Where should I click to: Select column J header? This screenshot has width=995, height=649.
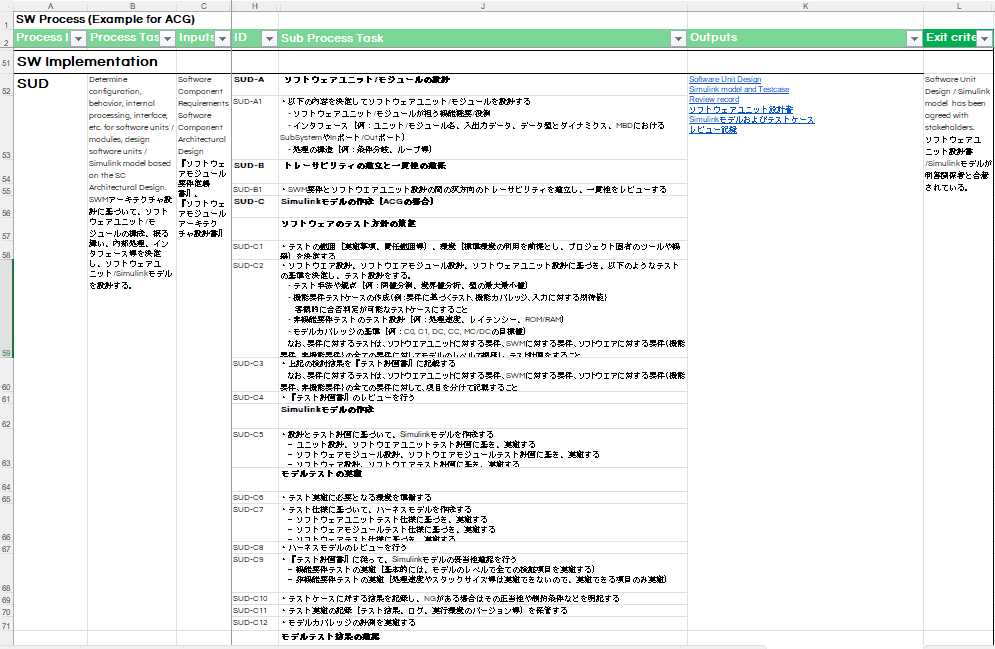pos(483,6)
